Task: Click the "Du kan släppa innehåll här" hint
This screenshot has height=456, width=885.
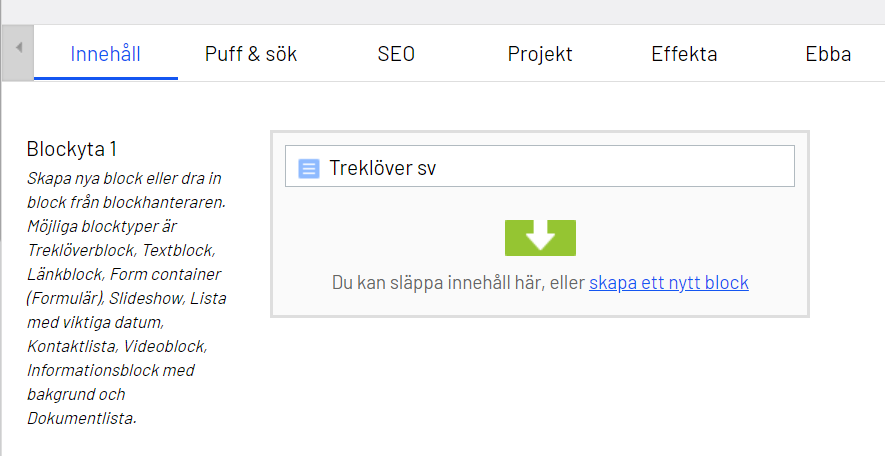Action: [x=458, y=283]
